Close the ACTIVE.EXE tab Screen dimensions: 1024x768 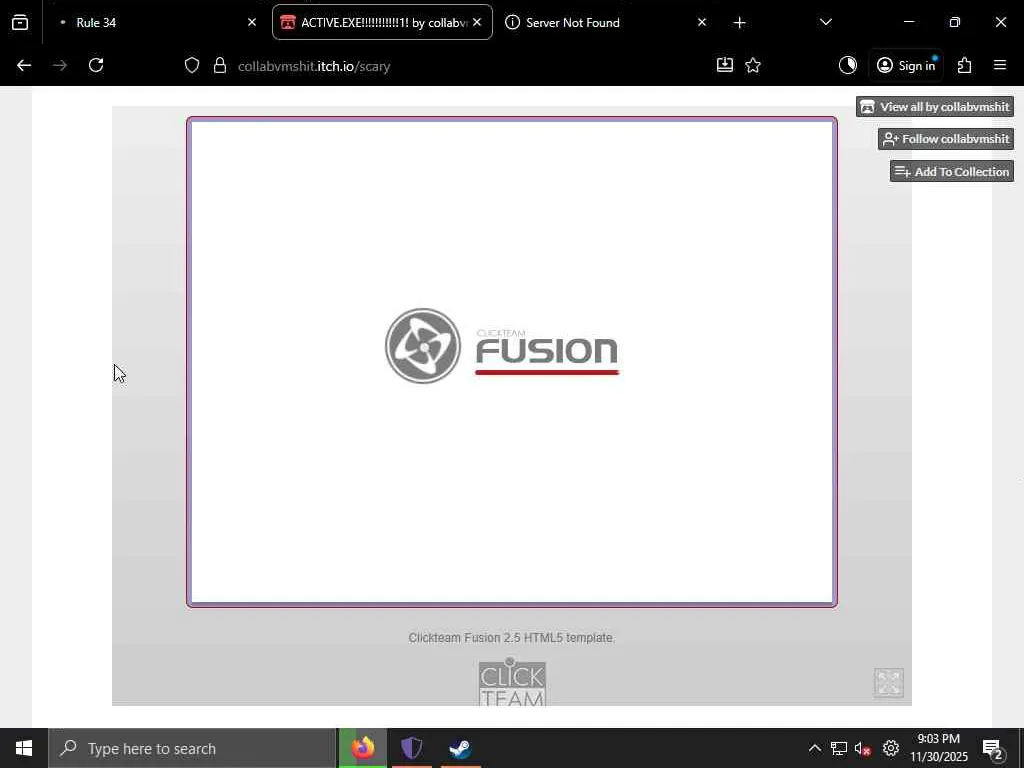pos(477,22)
